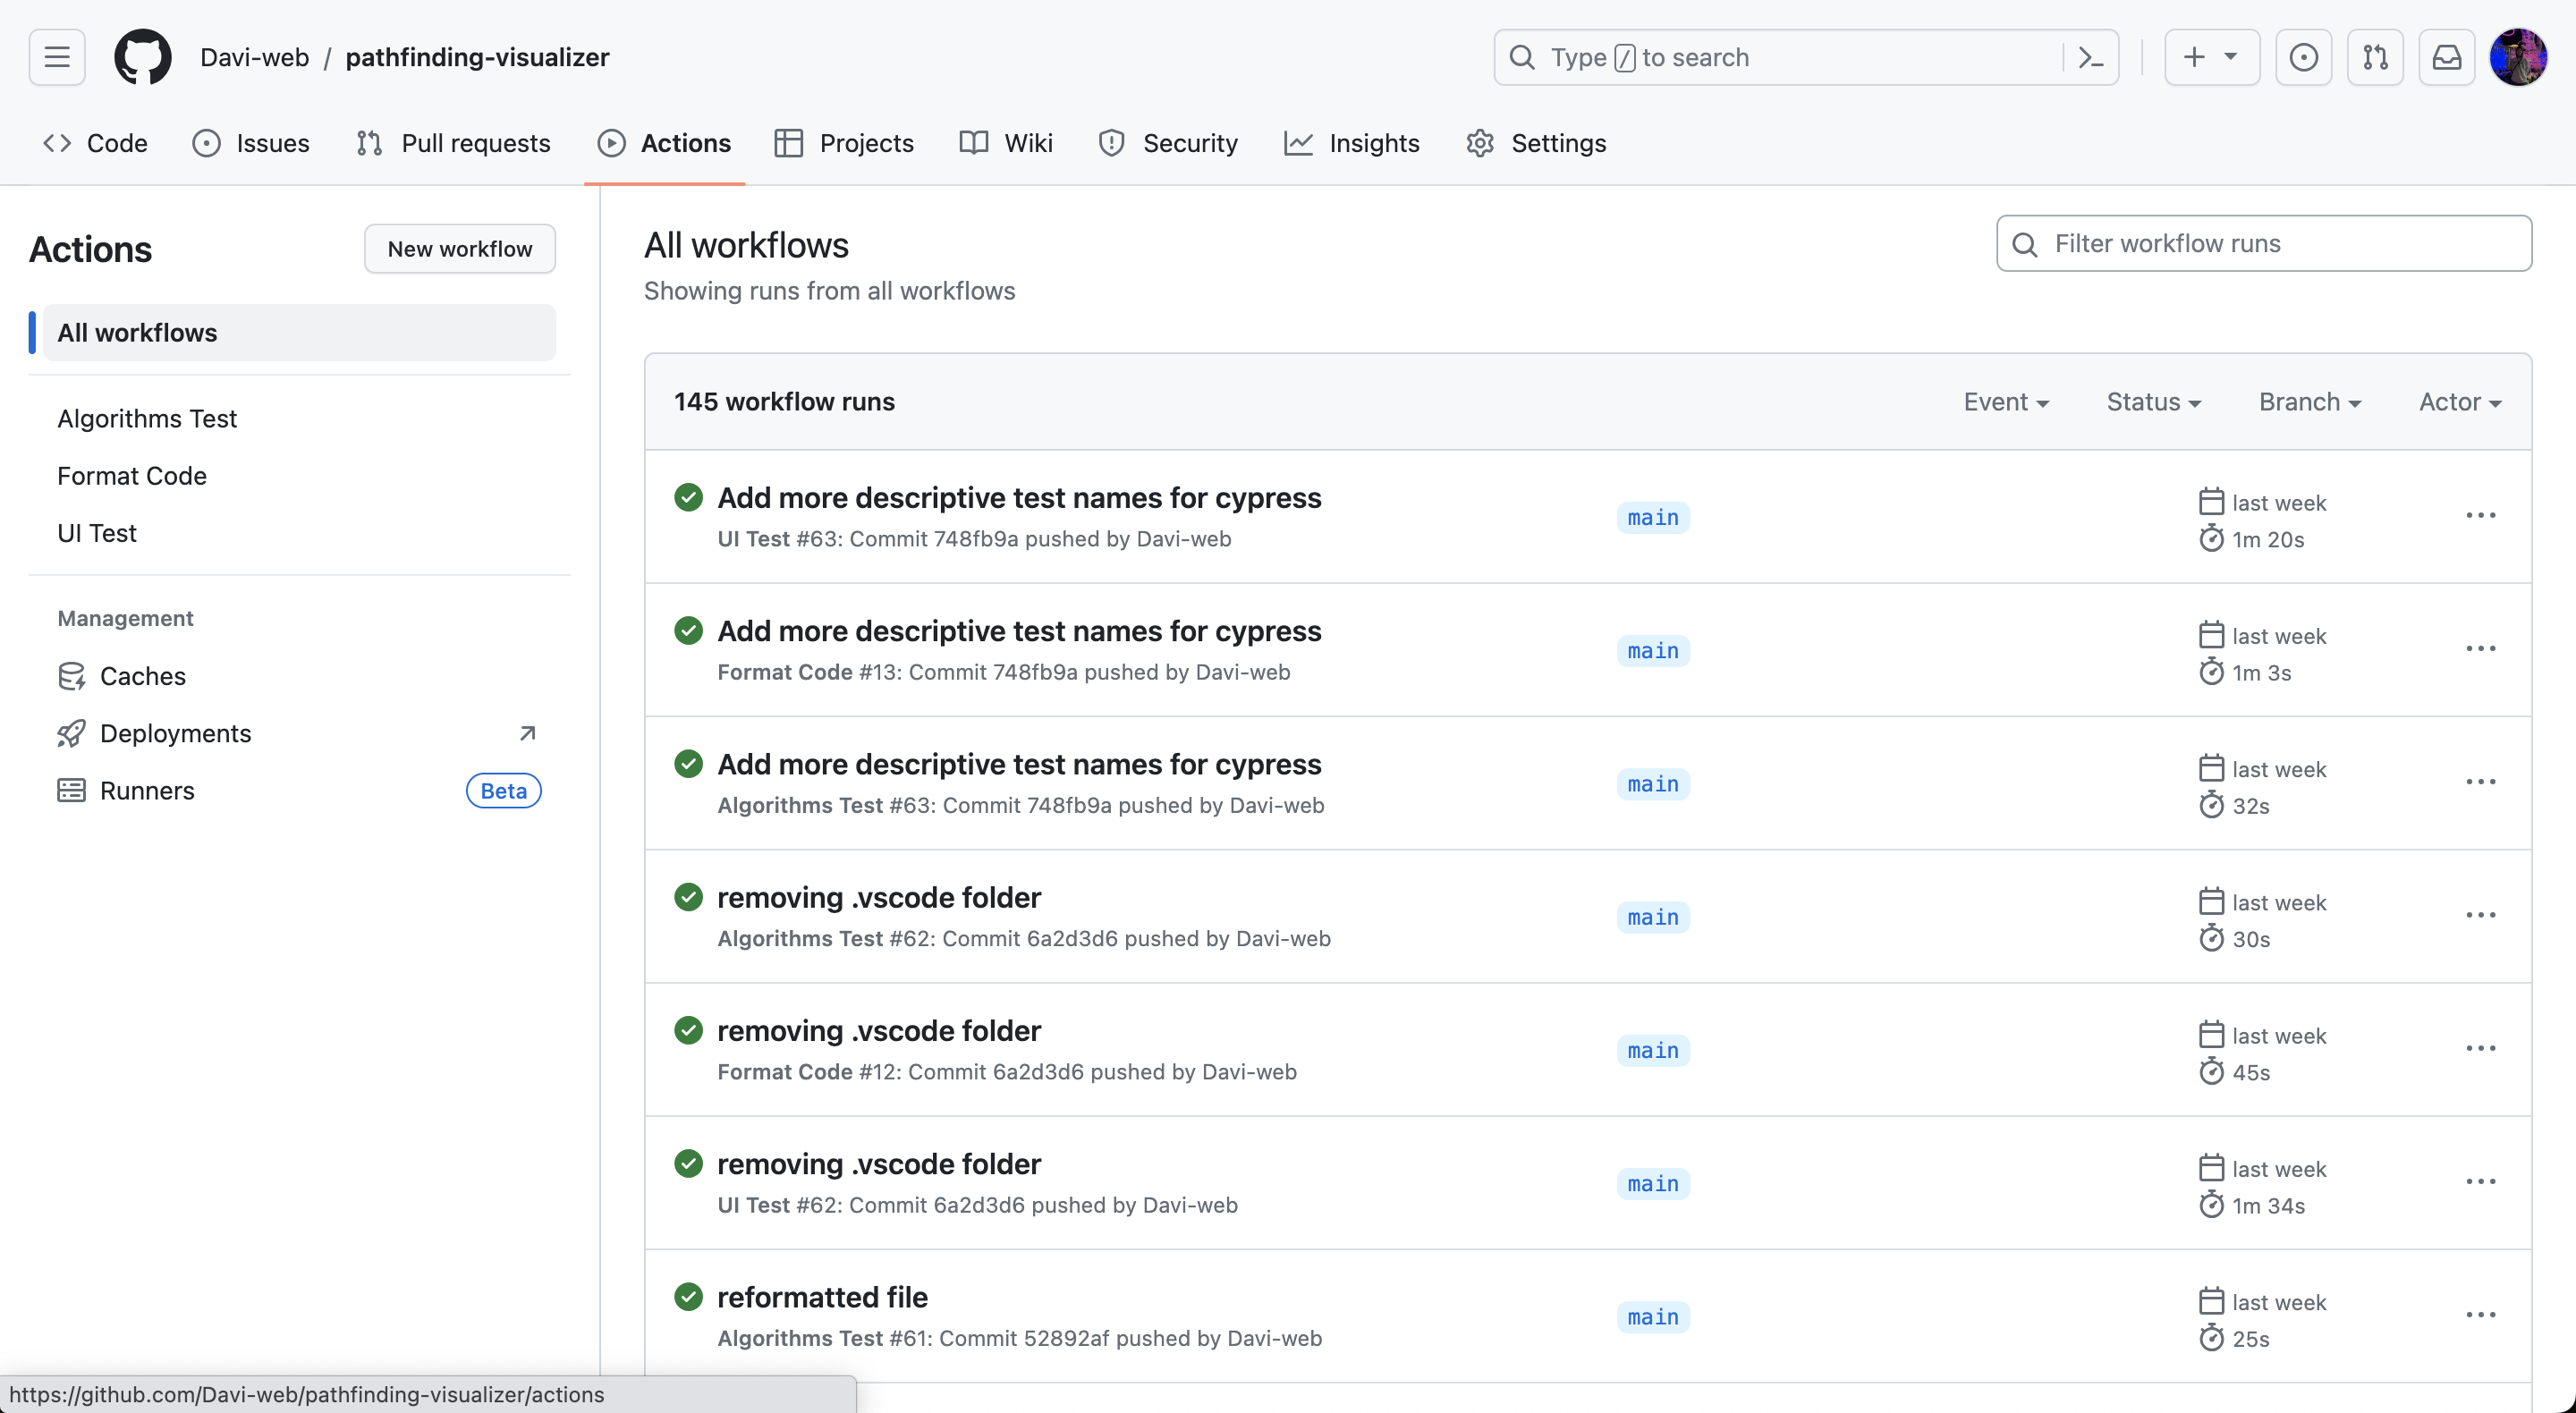2576x1413 pixels.
Task: Select the Algorithms Test workflow in sidebar
Action: tap(146, 419)
